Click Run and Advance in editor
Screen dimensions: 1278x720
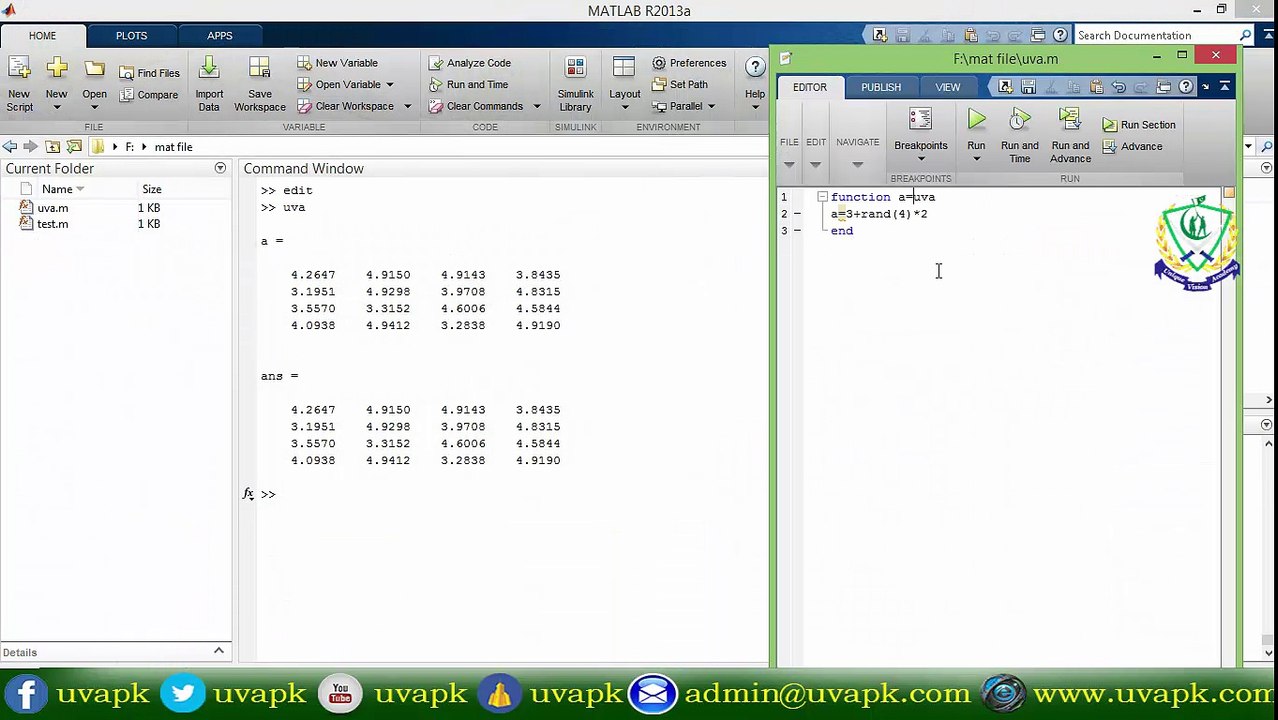(x=1070, y=136)
